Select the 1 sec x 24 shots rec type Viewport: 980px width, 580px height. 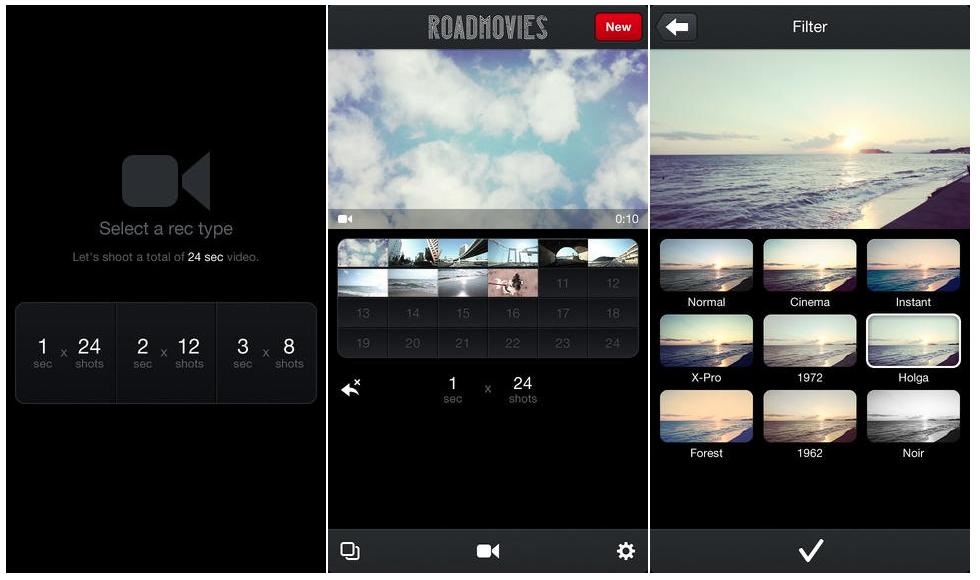click(x=66, y=352)
